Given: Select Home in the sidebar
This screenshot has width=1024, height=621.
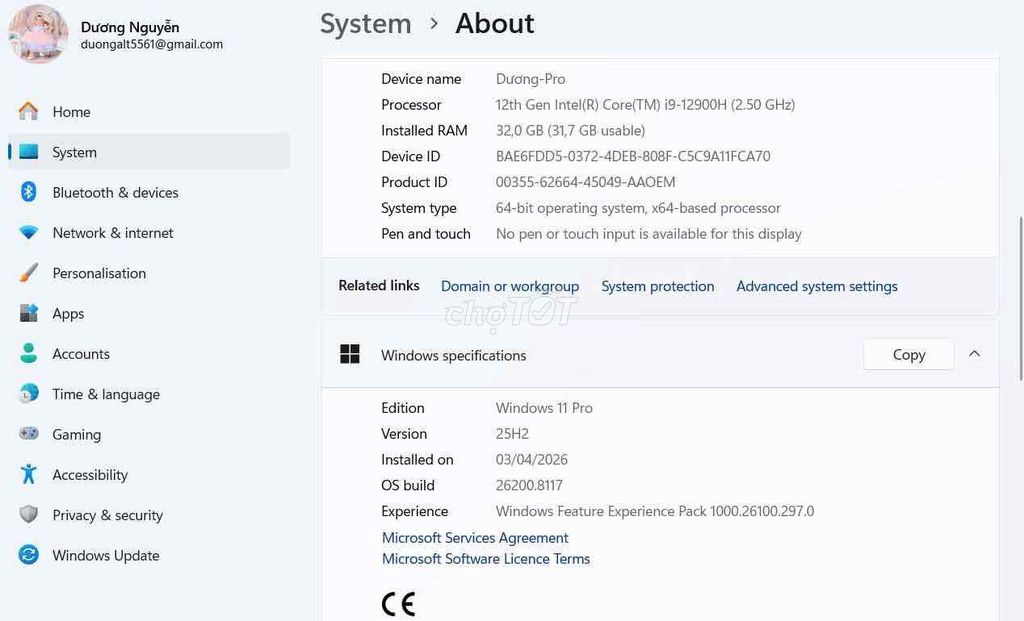Looking at the screenshot, I should 70,111.
